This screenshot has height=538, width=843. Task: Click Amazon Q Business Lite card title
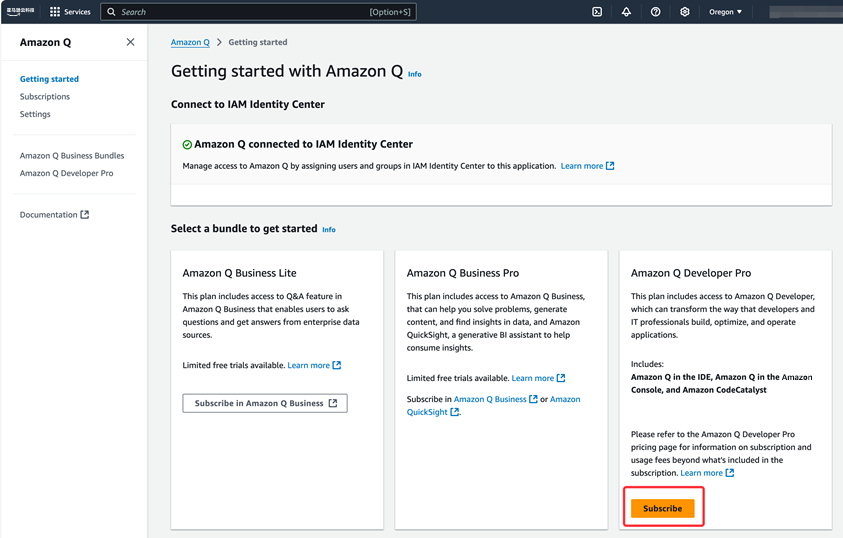coord(239,273)
